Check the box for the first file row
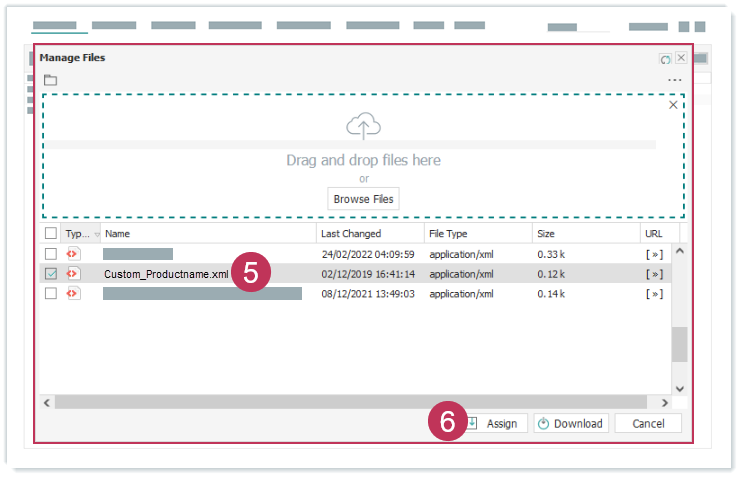 [x=51, y=254]
